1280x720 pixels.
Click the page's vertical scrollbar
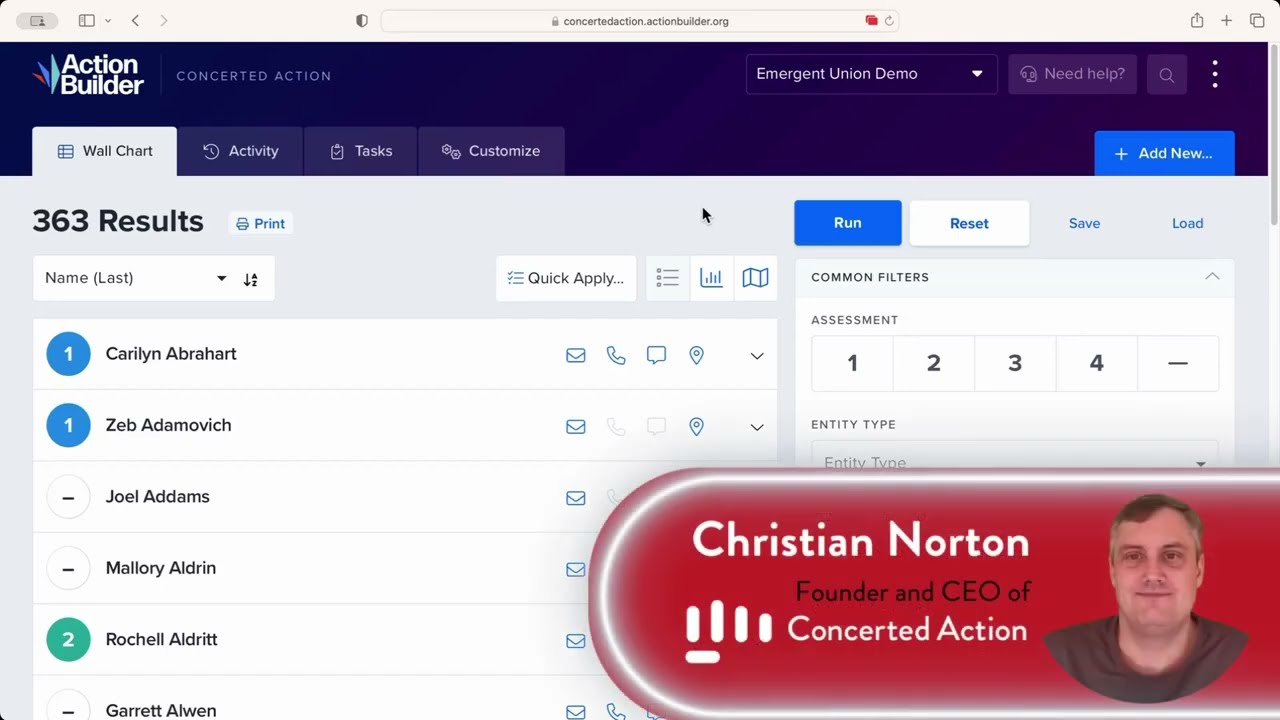[x=1274, y=134]
